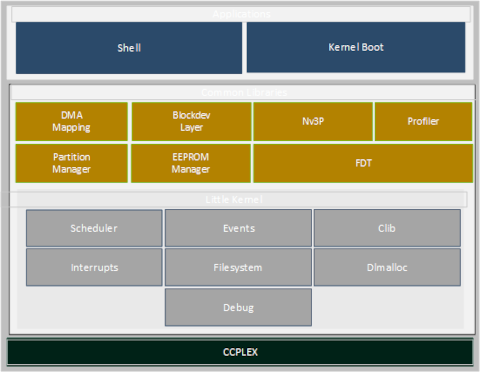Choose the Blockdev Layer block
This screenshot has height=372, width=480.
[191, 121]
